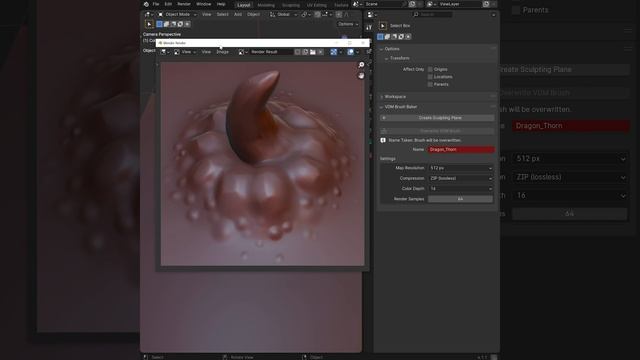Viewport: 640px width, 360px height.
Task: Open the Render menu
Action: click(x=184, y=4)
